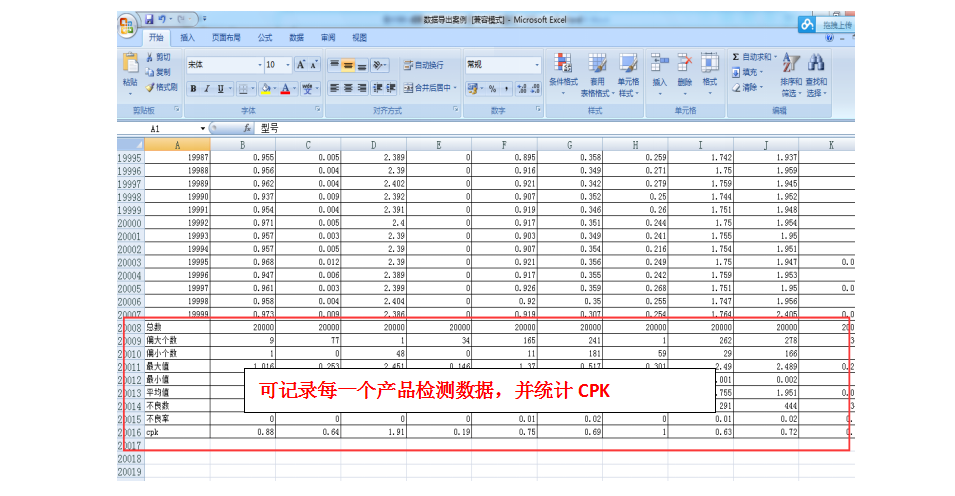Expand the number format dropdown (常规)

coord(537,64)
